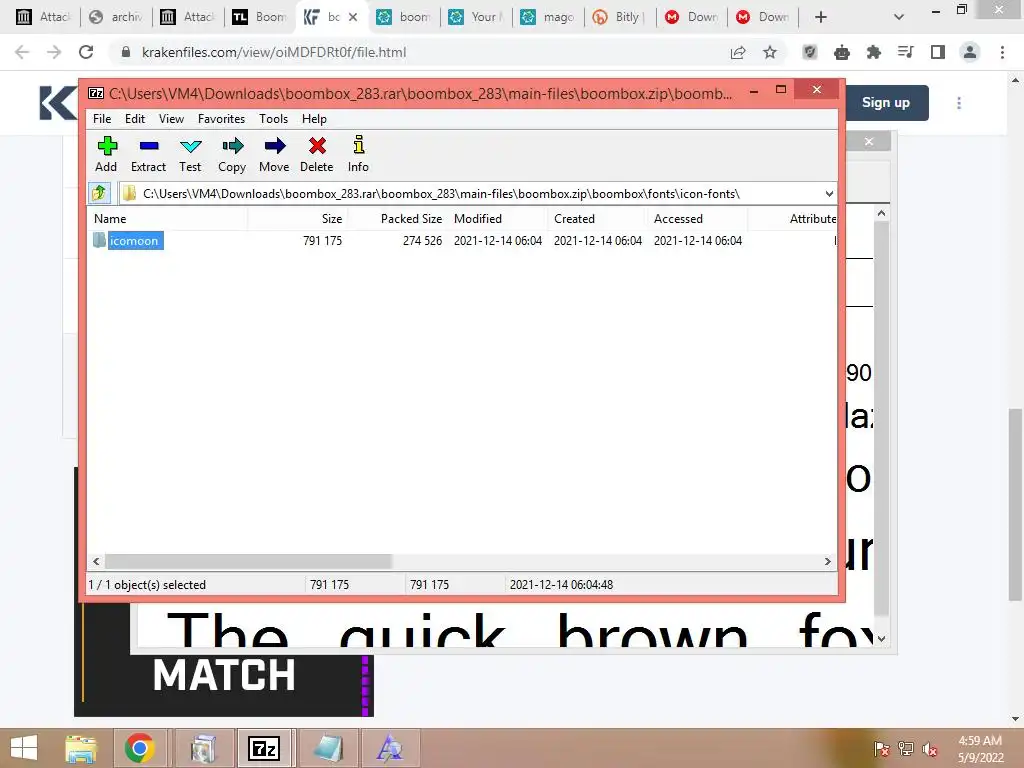Click the Action Center flag tray icon
This screenshot has height=768, width=1024.
point(881,749)
